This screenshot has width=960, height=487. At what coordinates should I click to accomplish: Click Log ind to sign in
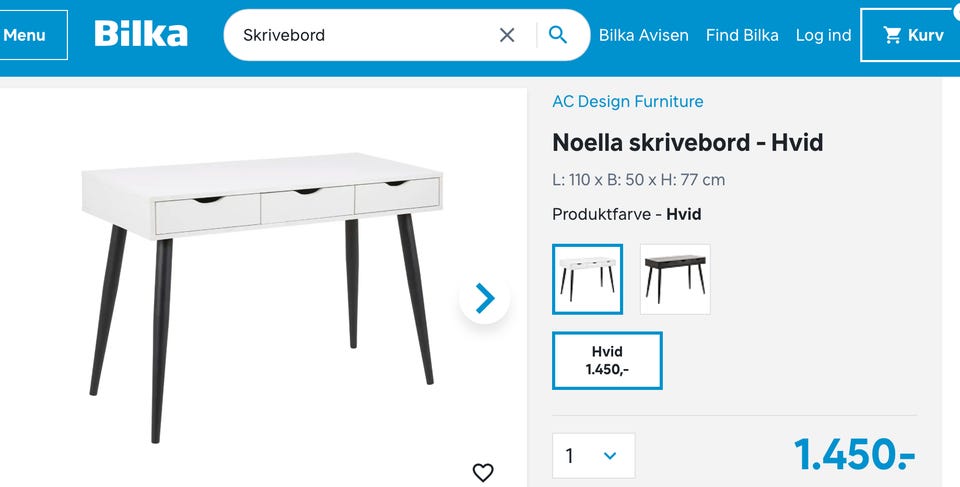[823, 35]
